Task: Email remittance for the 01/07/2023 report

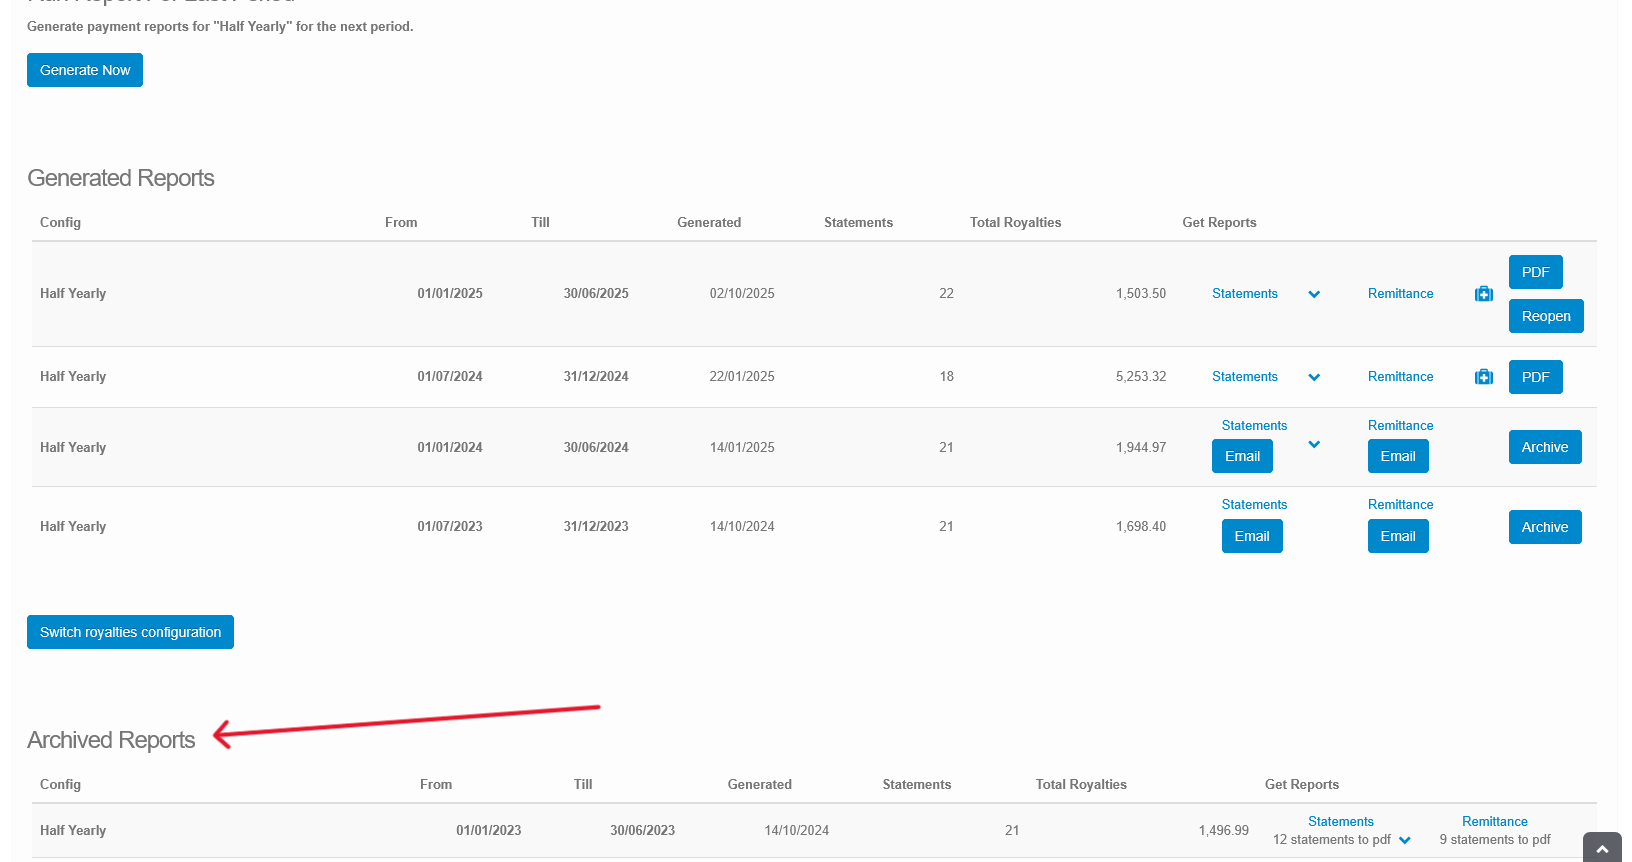Action: pyautogui.click(x=1397, y=536)
